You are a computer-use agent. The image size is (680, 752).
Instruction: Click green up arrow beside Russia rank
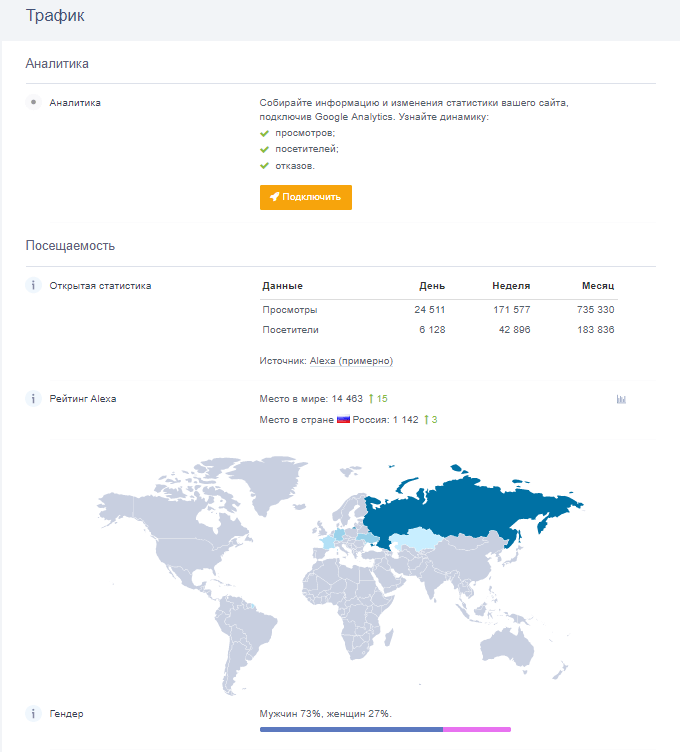(x=426, y=420)
